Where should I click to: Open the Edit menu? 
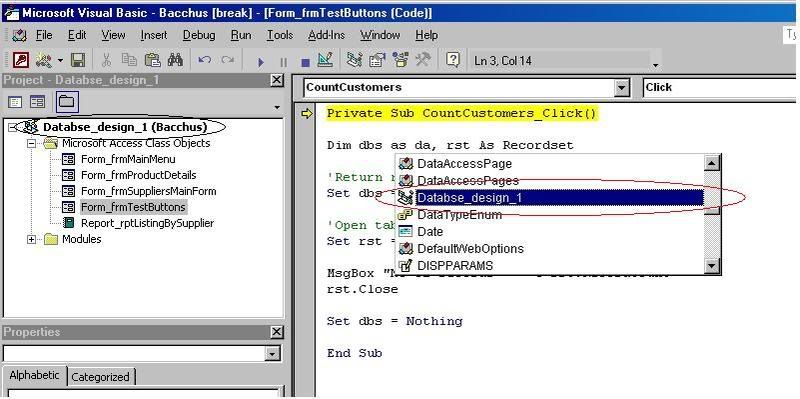pyautogui.click(x=77, y=35)
